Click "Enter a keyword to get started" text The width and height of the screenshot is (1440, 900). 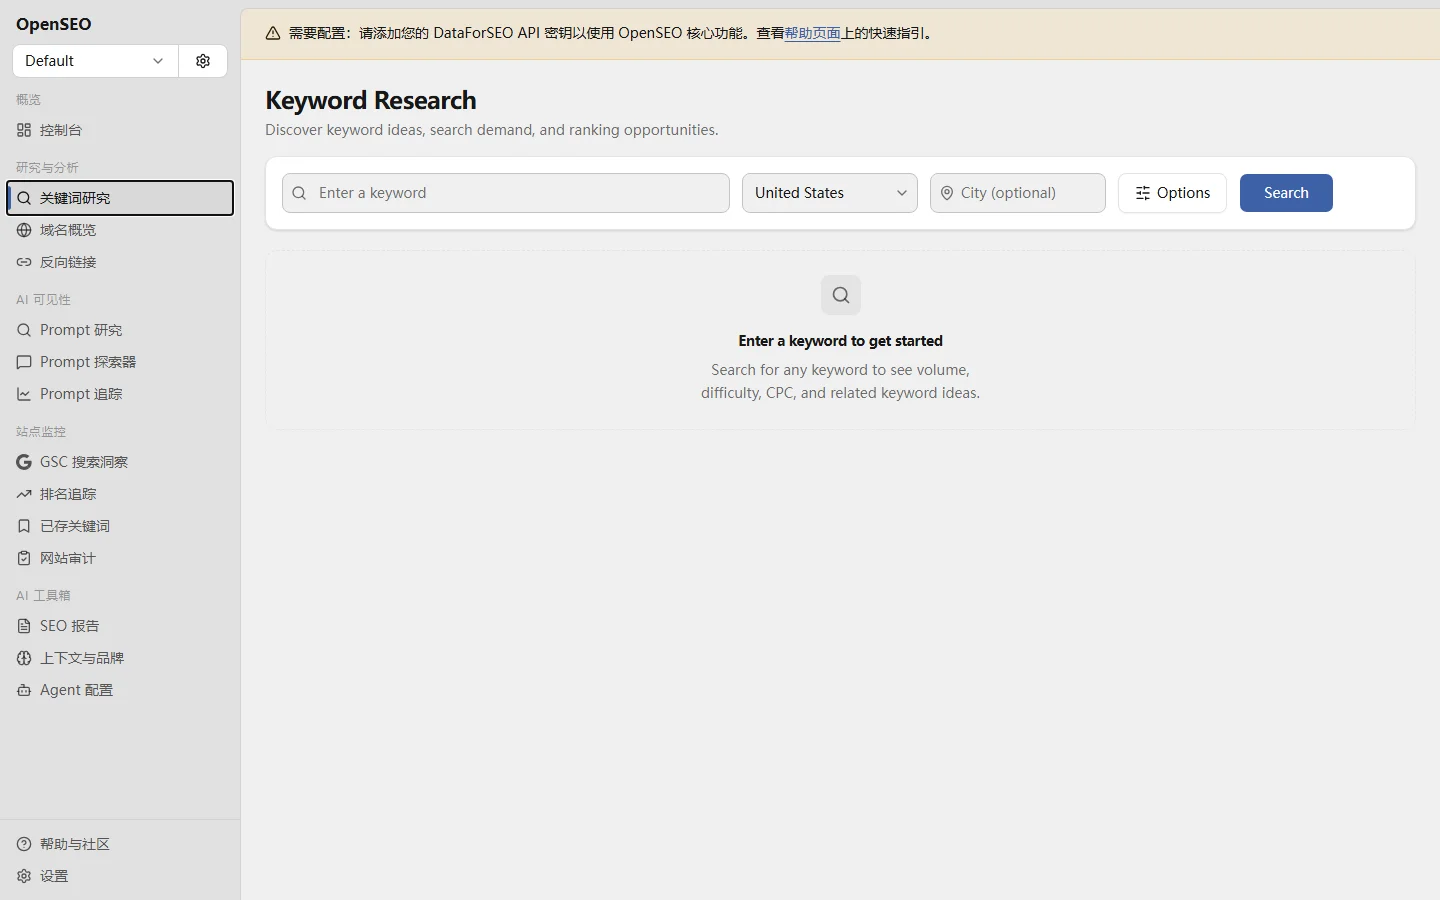pos(841,341)
